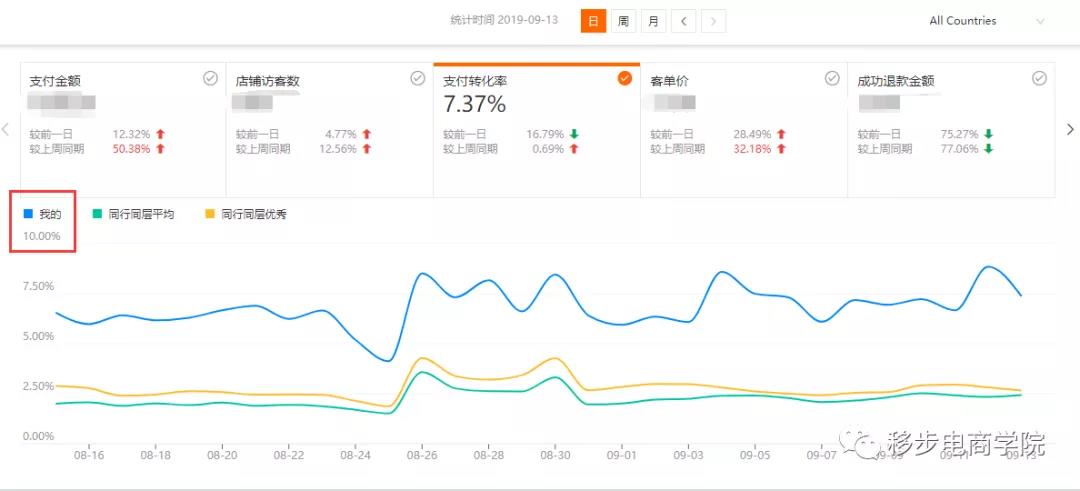Select the 日 (day) time period button
The width and height of the screenshot is (1080, 491).
pyautogui.click(x=593, y=21)
